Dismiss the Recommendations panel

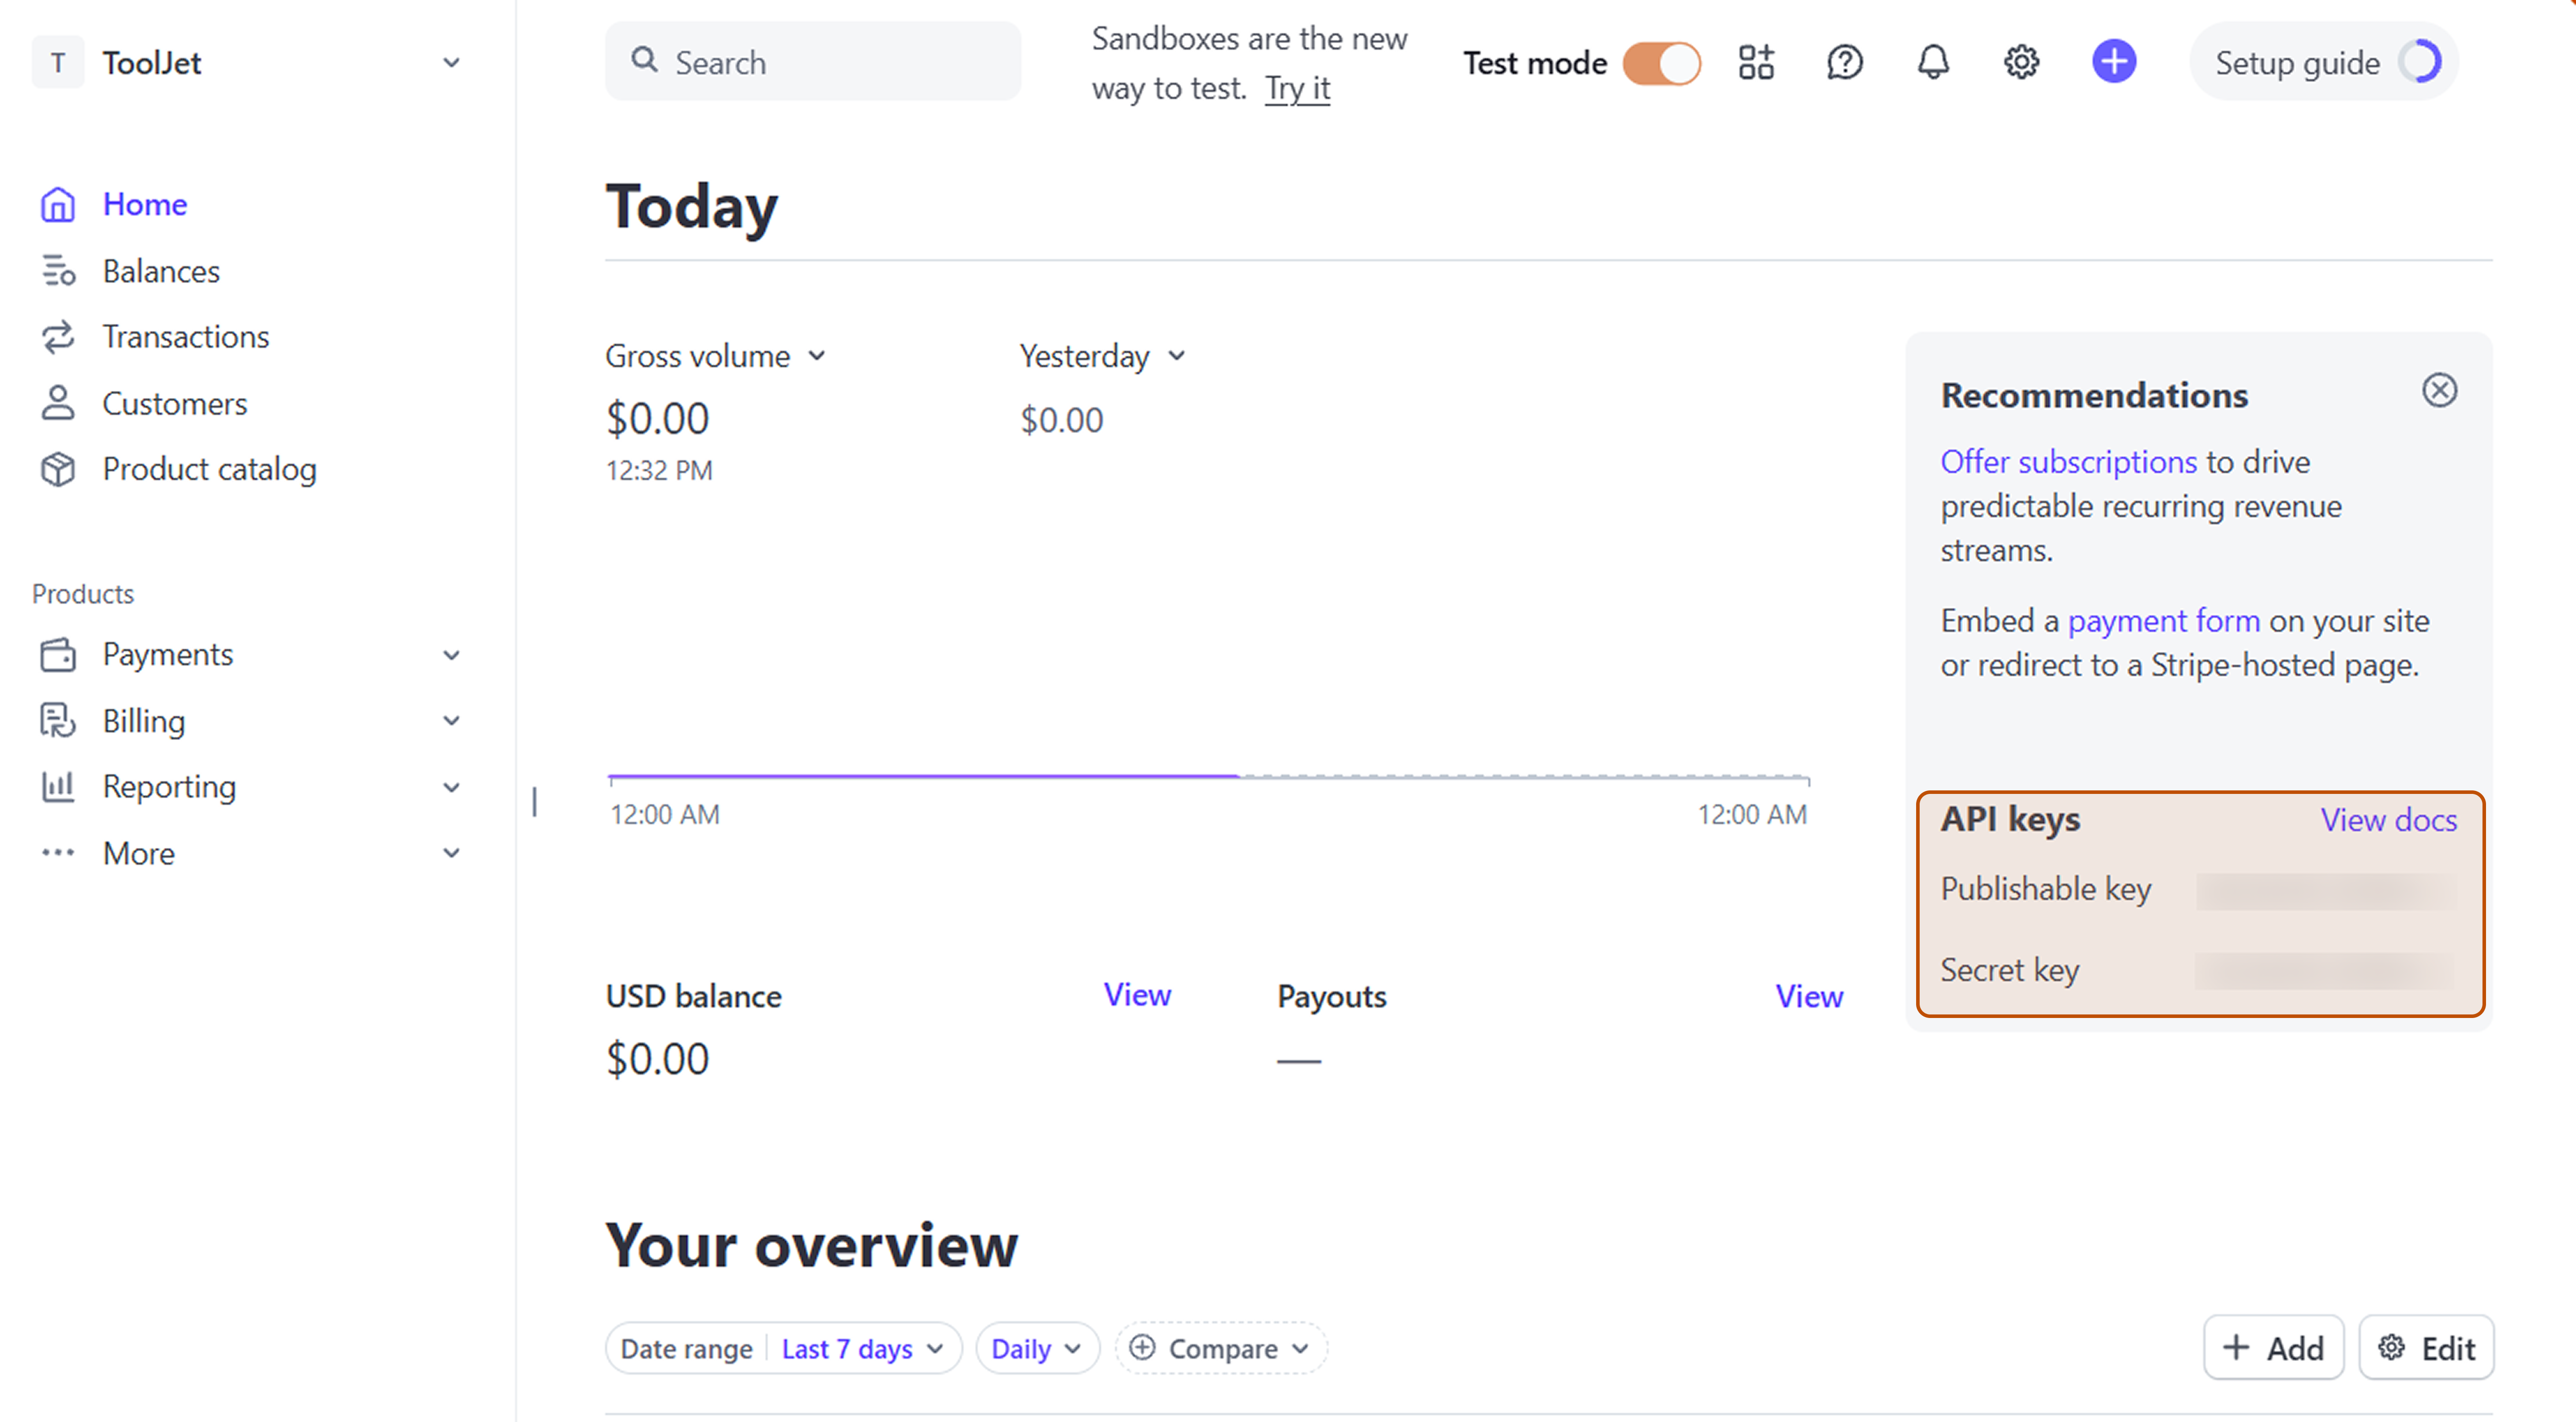(2439, 390)
